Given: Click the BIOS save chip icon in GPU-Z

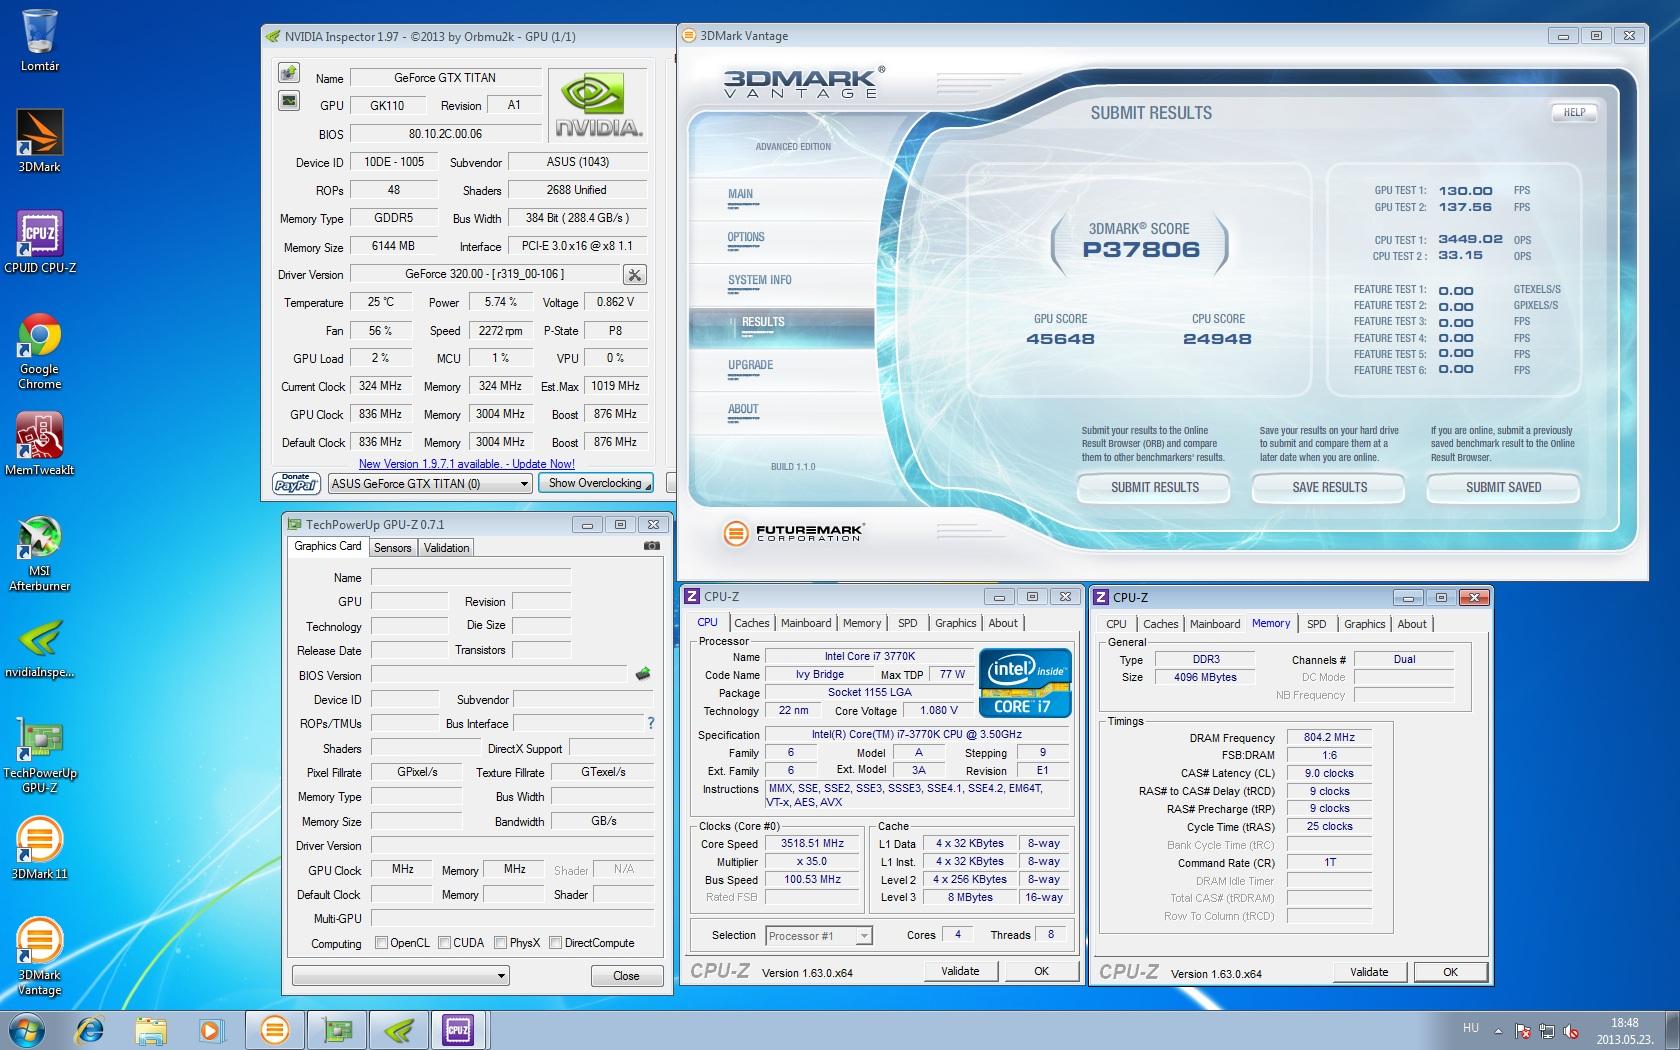Looking at the screenshot, I should coord(643,674).
